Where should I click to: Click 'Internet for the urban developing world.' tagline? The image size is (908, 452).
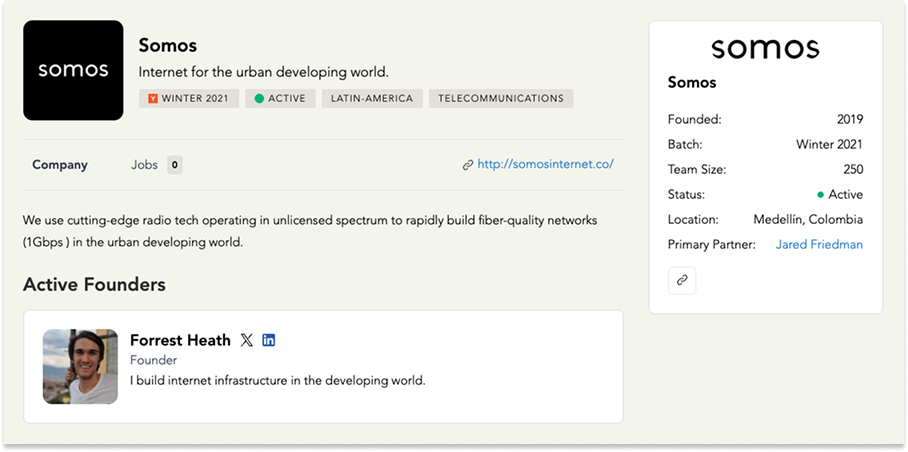pyautogui.click(x=263, y=72)
